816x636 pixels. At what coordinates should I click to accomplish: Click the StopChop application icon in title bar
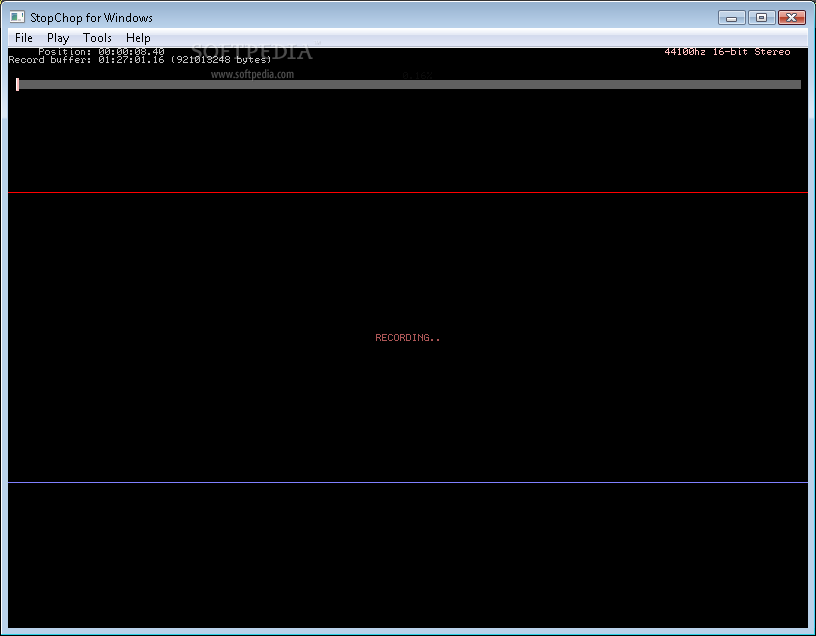(x=17, y=17)
